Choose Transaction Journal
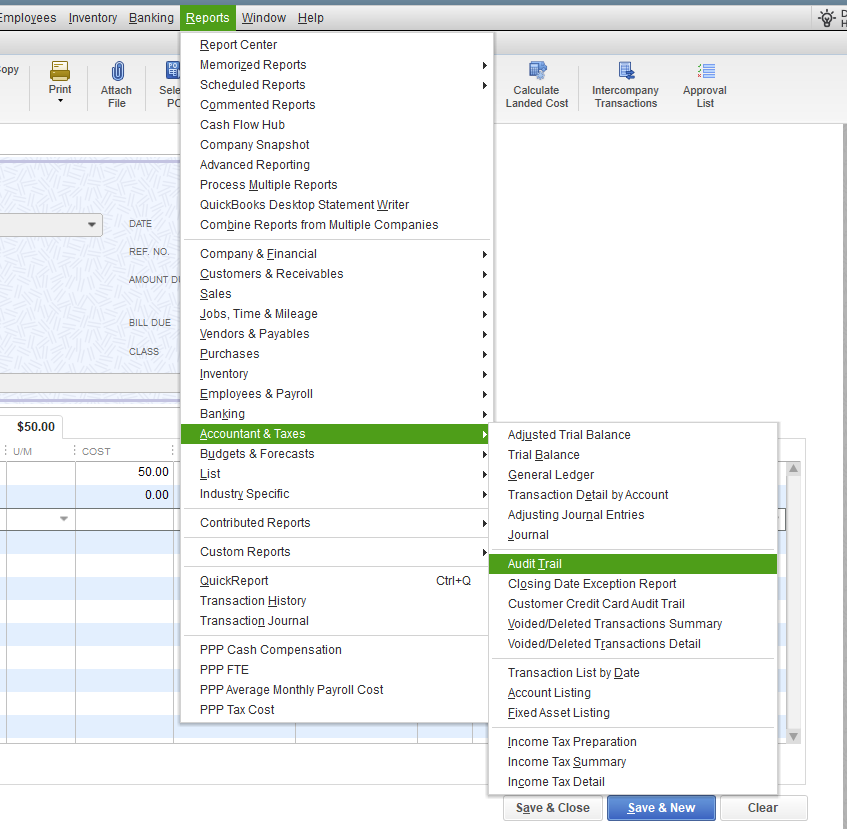Screen dimensions: 847x829 (x=335, y=621)
